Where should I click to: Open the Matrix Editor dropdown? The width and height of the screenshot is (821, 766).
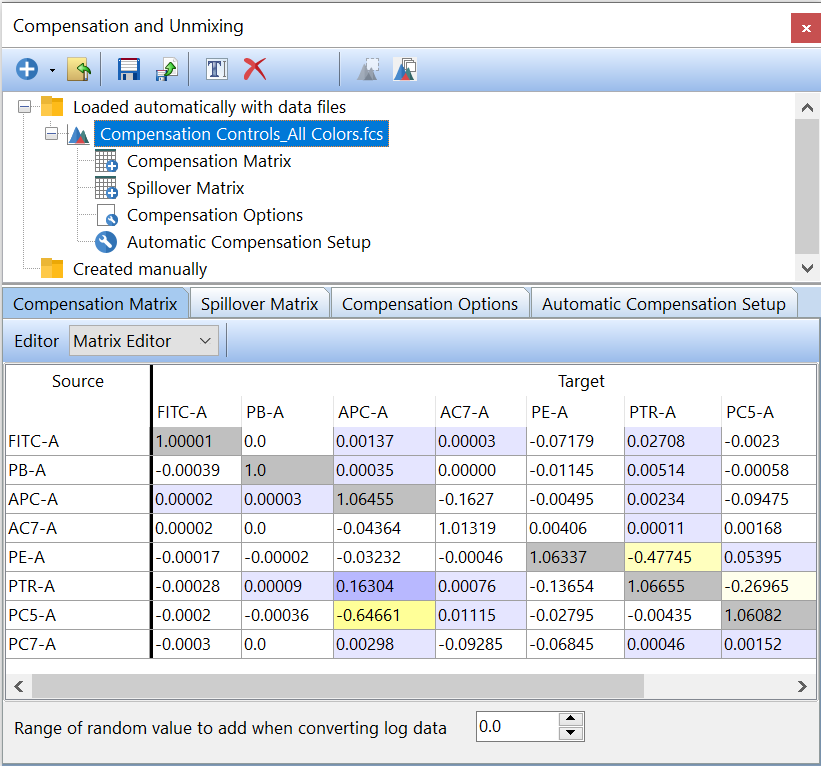(143, 341)
